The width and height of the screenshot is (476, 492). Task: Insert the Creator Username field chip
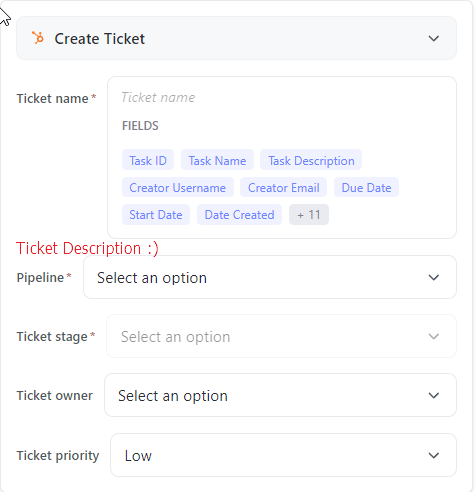click(x=178, y=187)
